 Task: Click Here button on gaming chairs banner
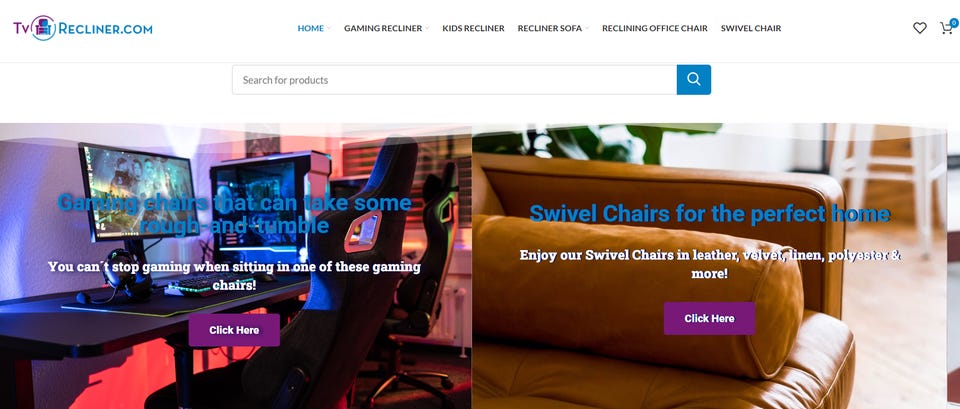(234, 330)
